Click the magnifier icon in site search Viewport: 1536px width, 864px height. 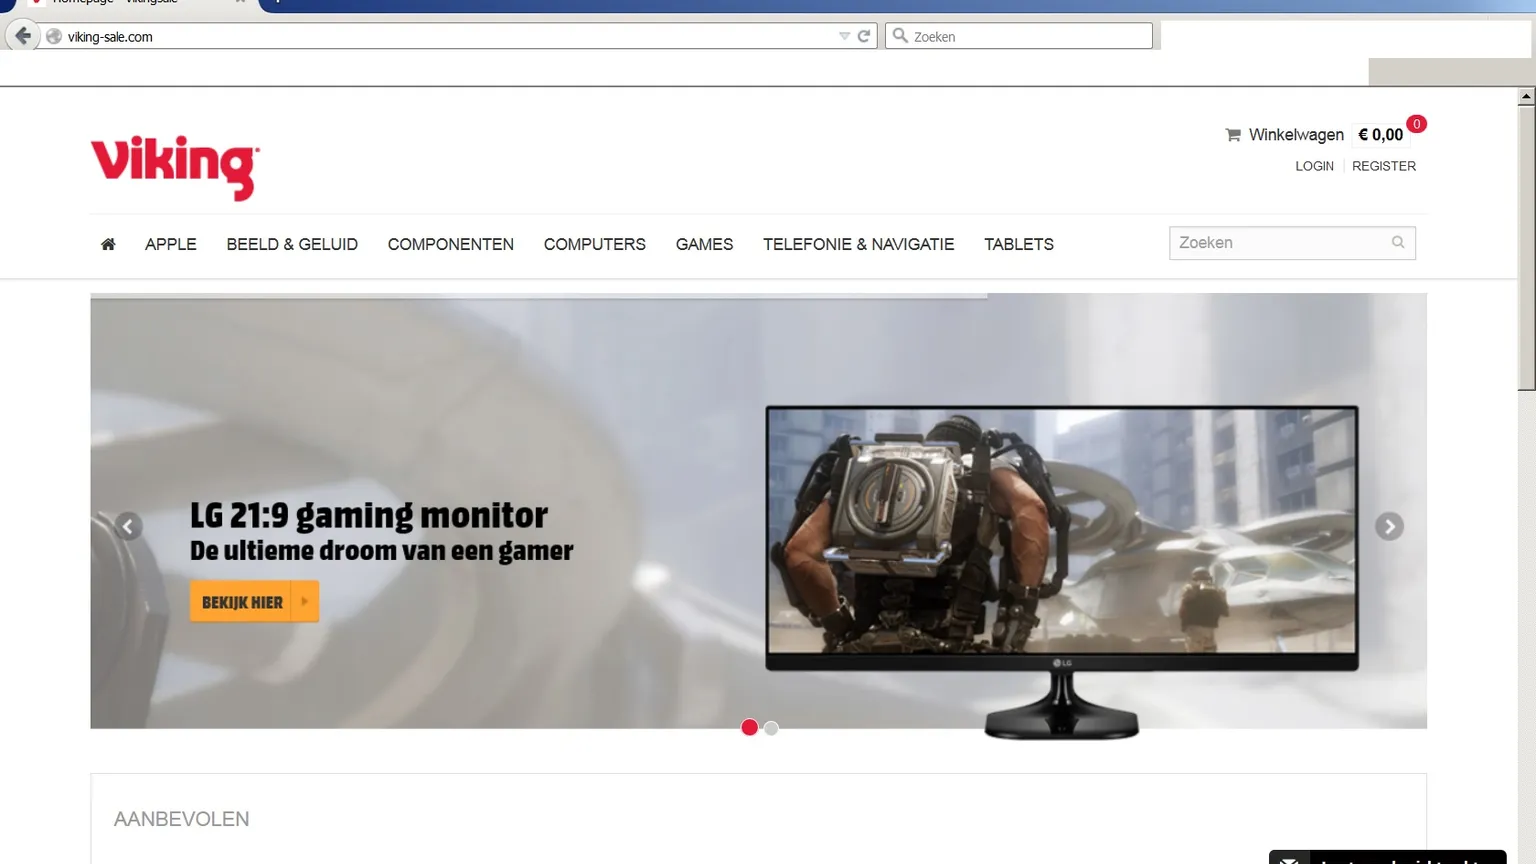pos(1398,243)
